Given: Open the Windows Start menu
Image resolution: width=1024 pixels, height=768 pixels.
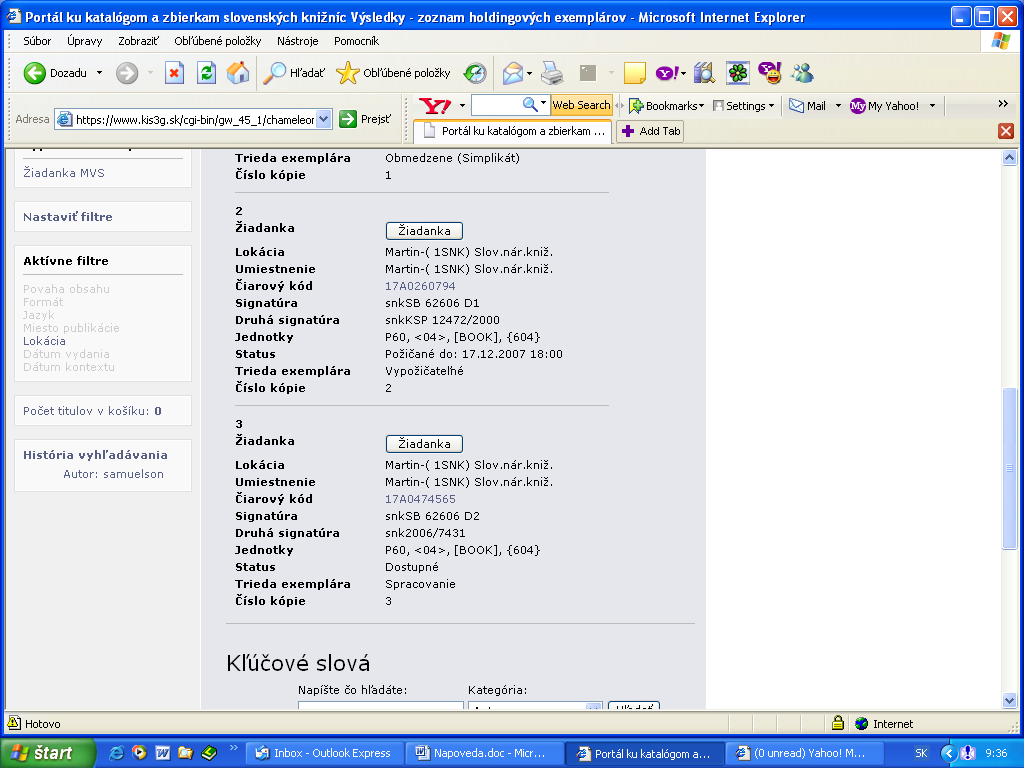Looking at the screenshot, I should [48, 753].
